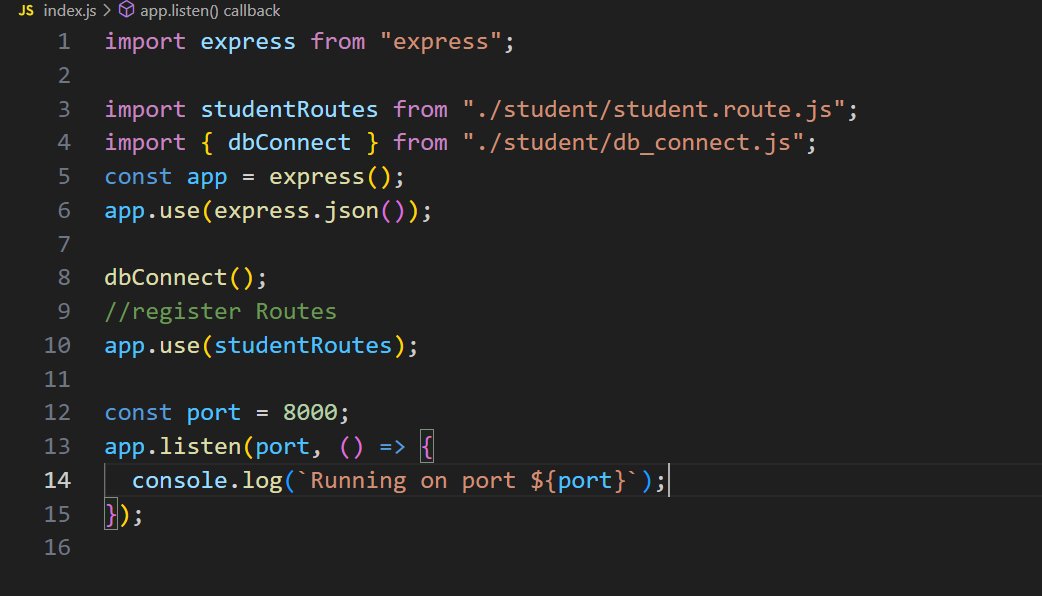Click the listen method on line 13
Viewport: 1042px width, 596px height.
click(x=201, y=447)
